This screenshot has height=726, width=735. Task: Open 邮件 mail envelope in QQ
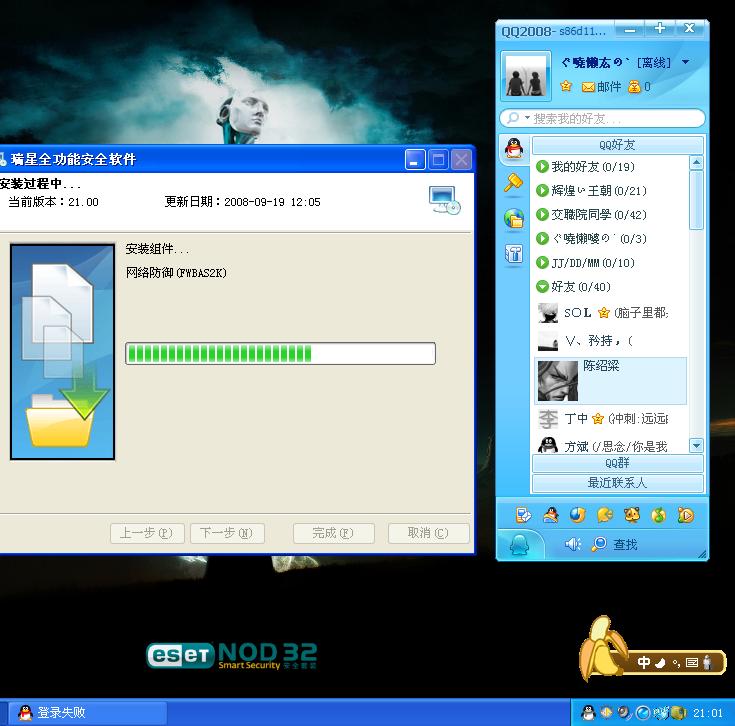[x=601, y=87]
